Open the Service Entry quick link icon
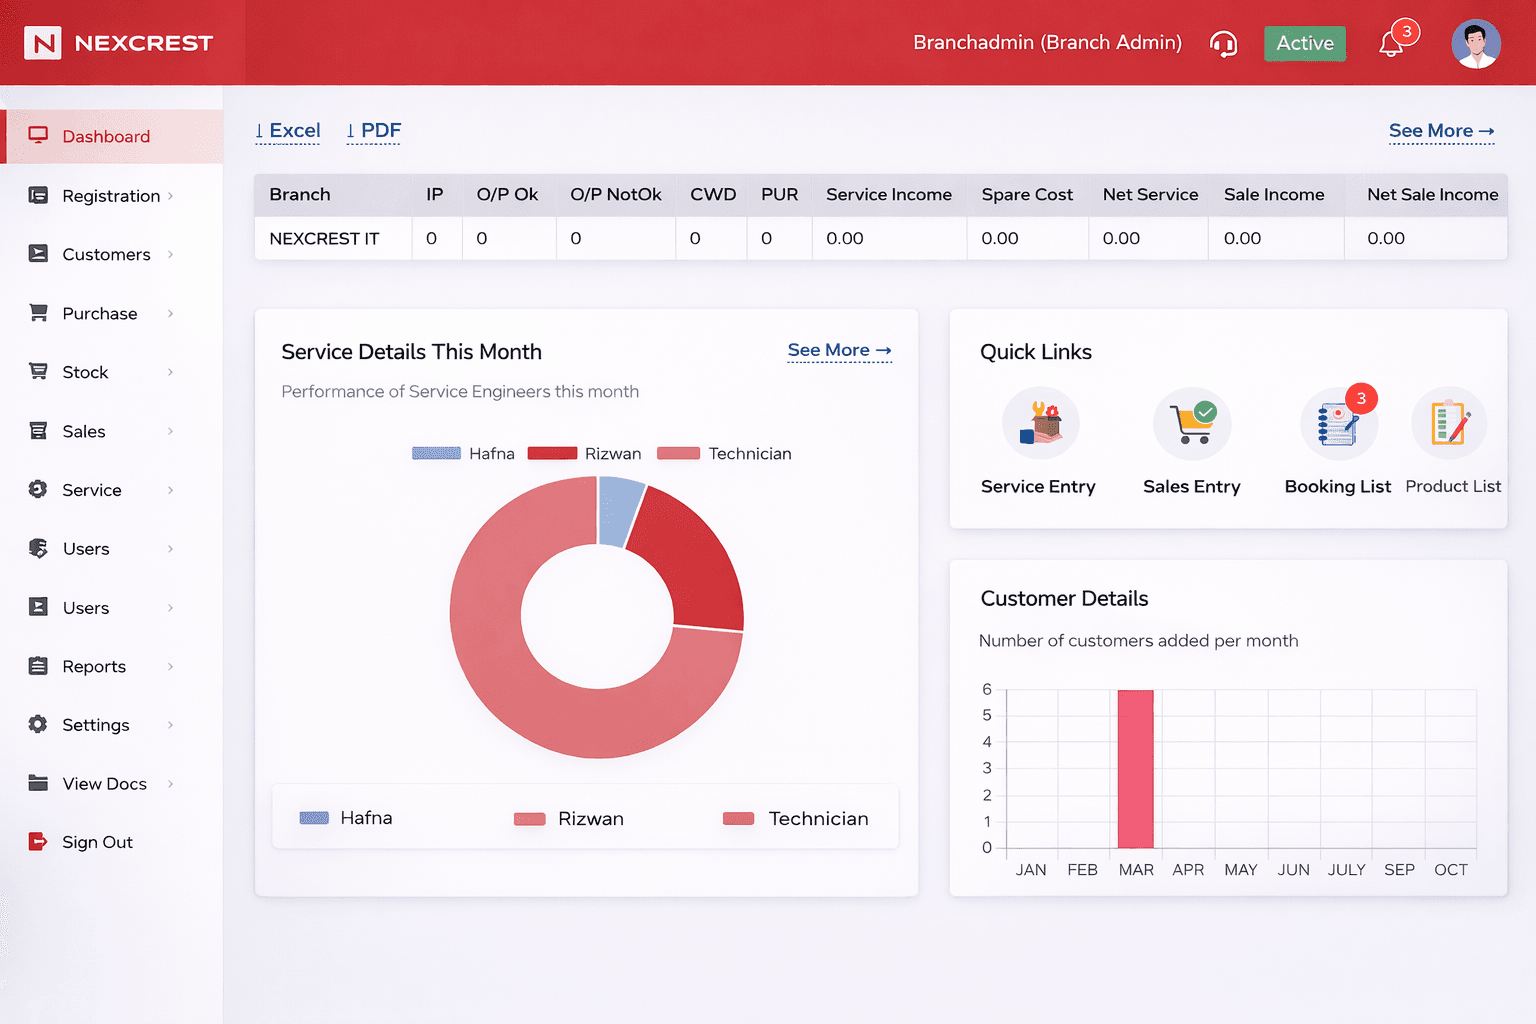The image size is (1536, 1024). (1040, 424)
